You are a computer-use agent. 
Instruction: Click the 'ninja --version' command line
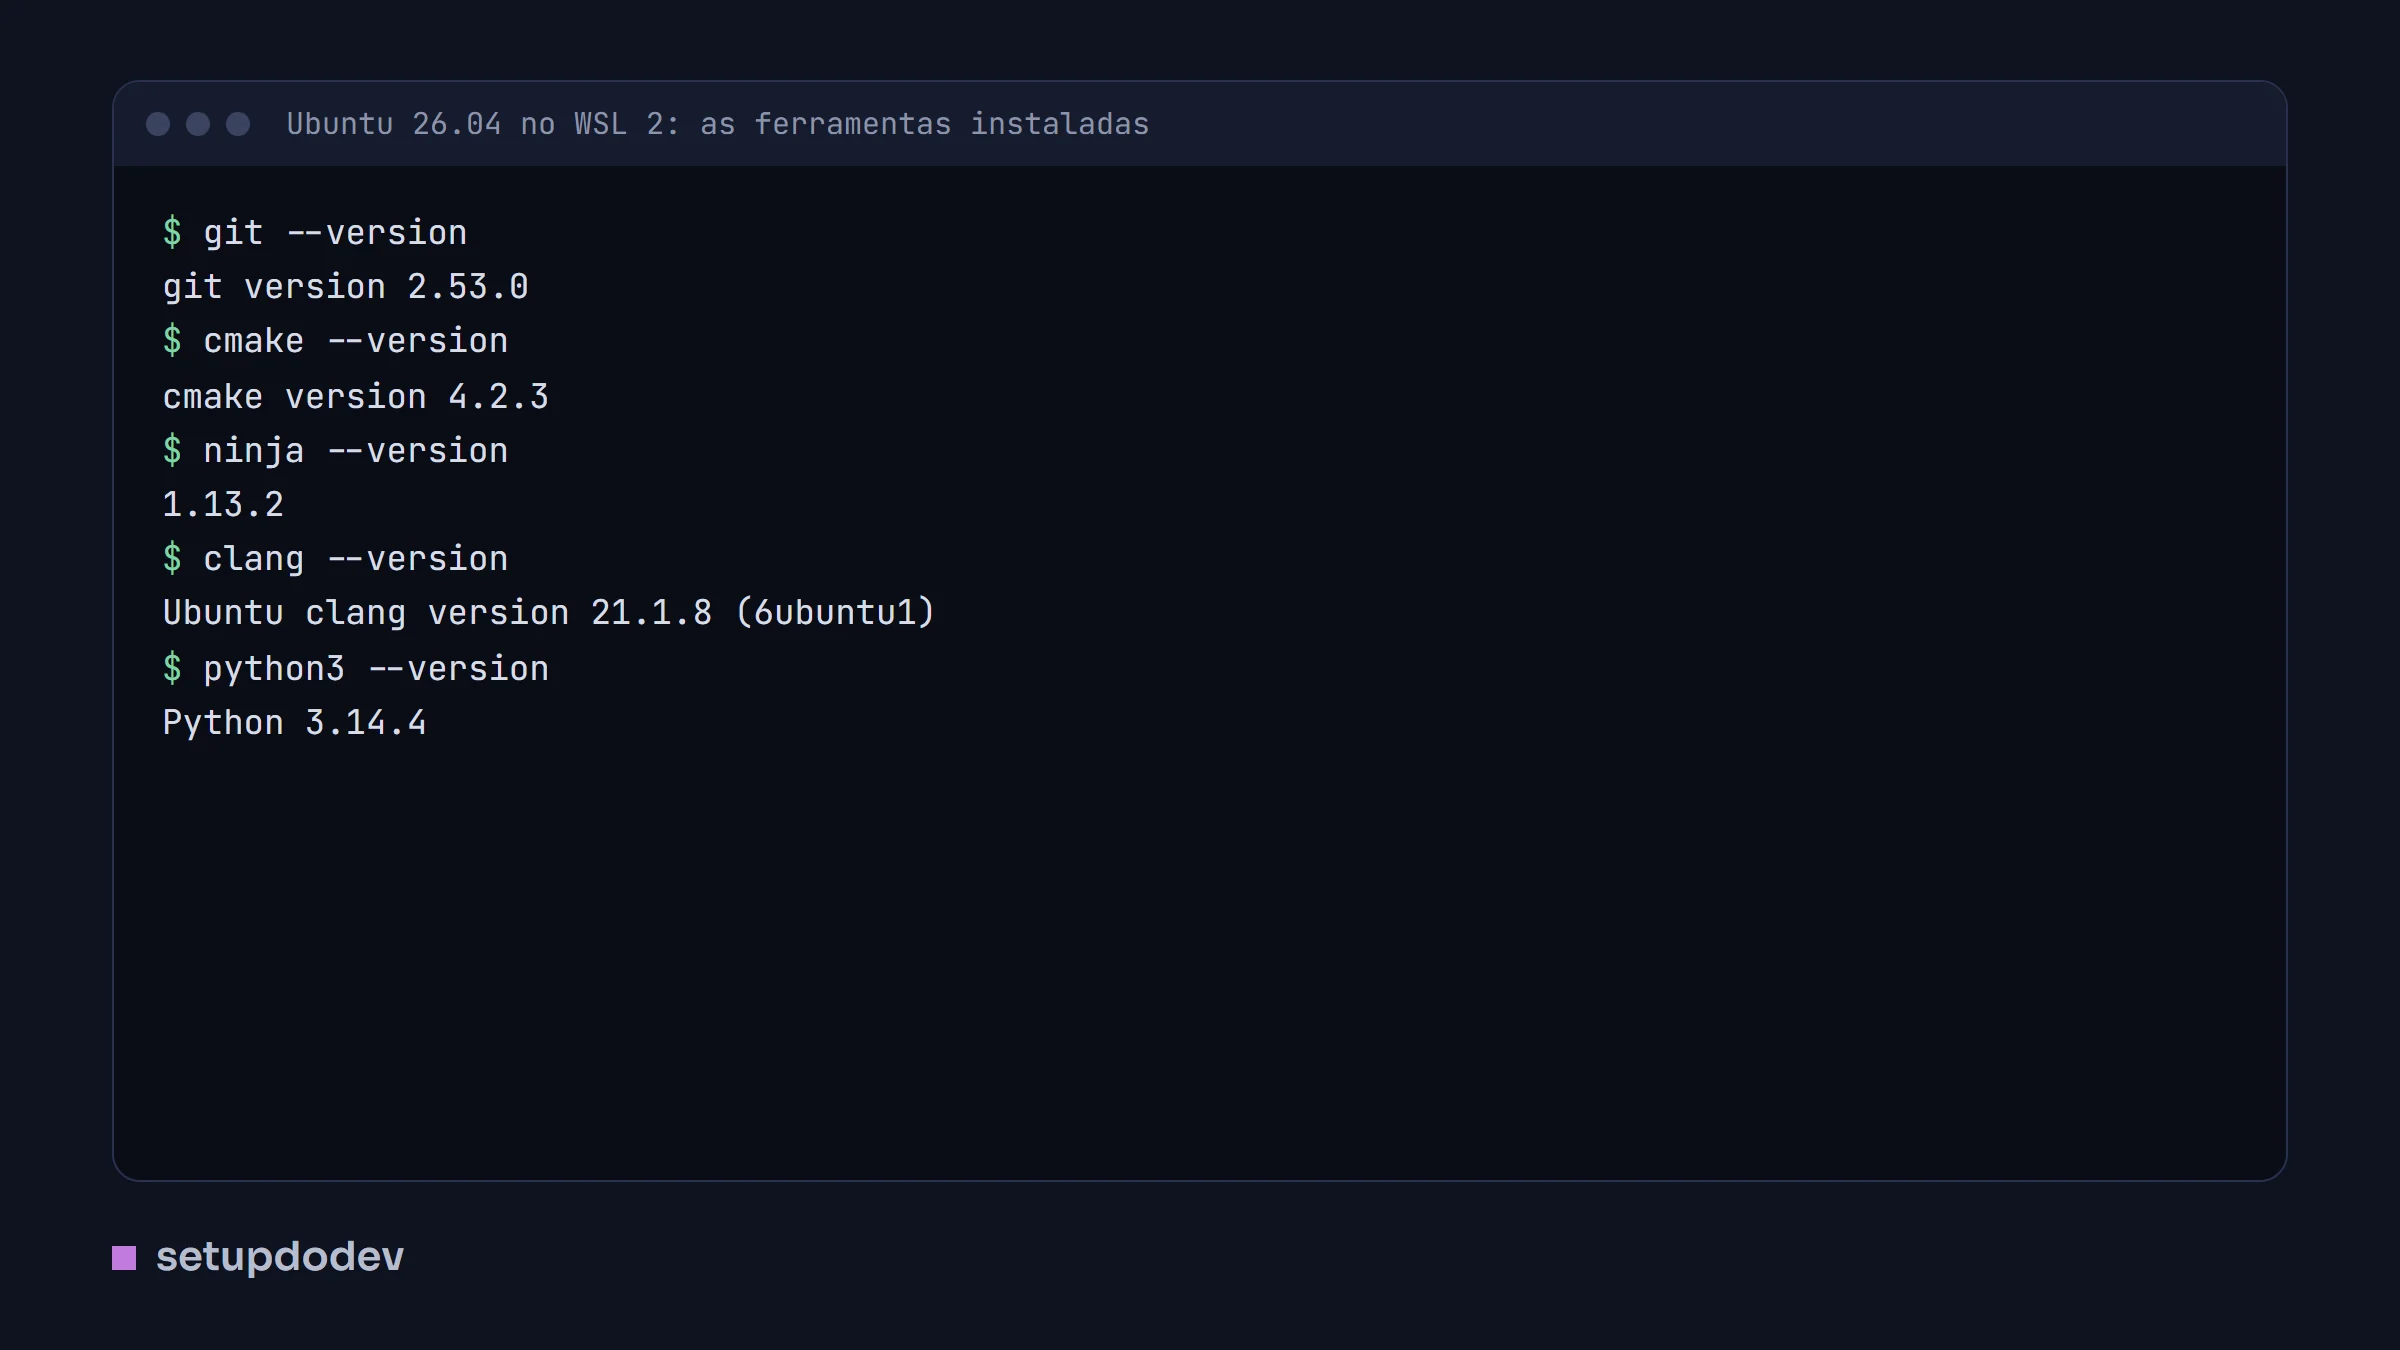pos(335,451)
